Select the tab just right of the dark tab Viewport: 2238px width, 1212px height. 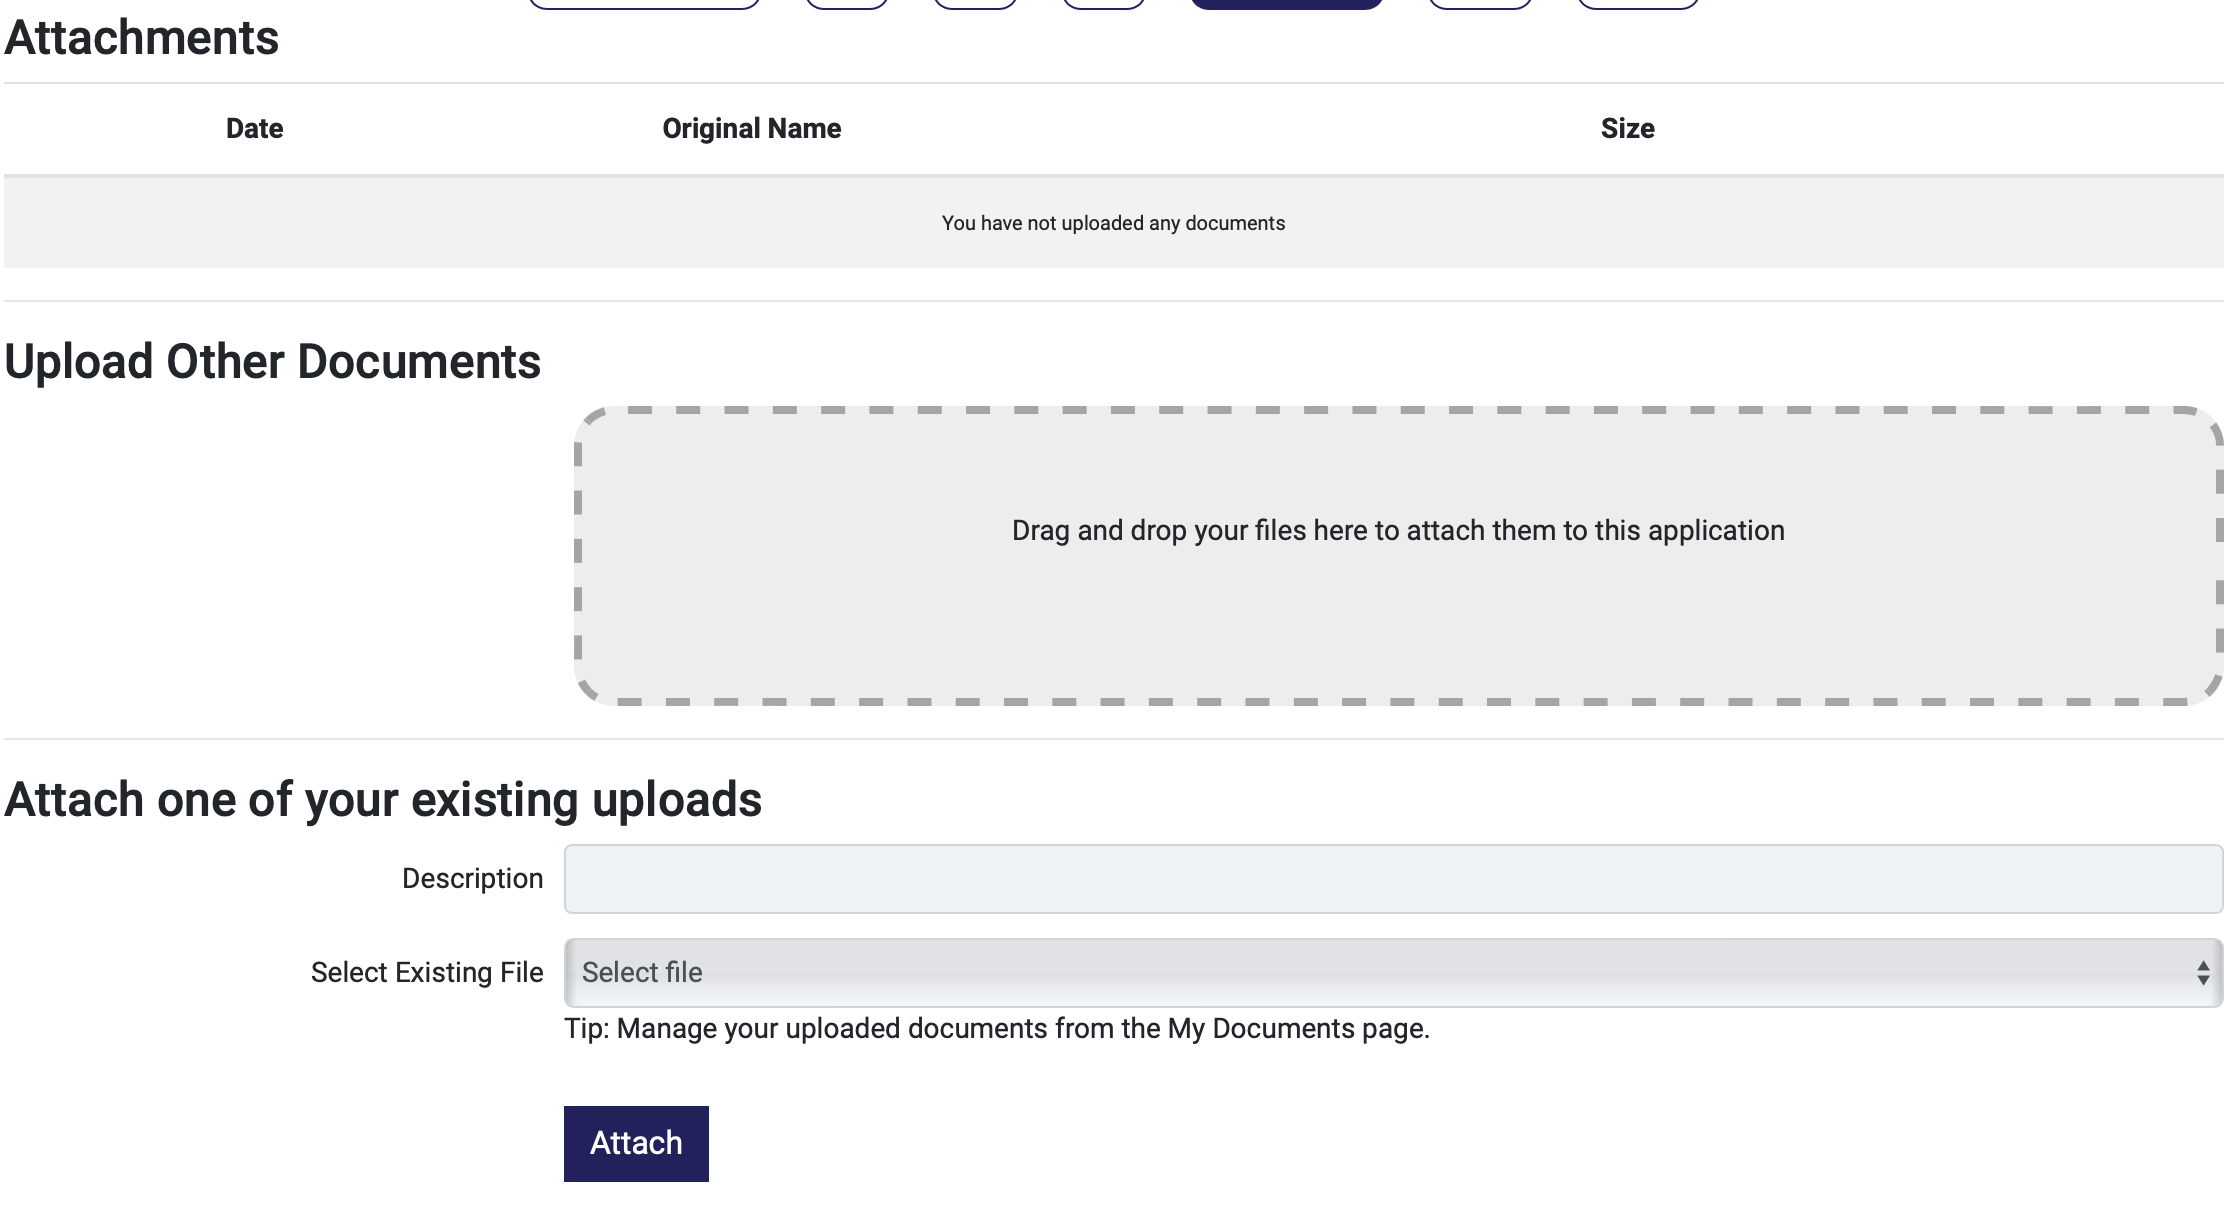coord(1480,3)
